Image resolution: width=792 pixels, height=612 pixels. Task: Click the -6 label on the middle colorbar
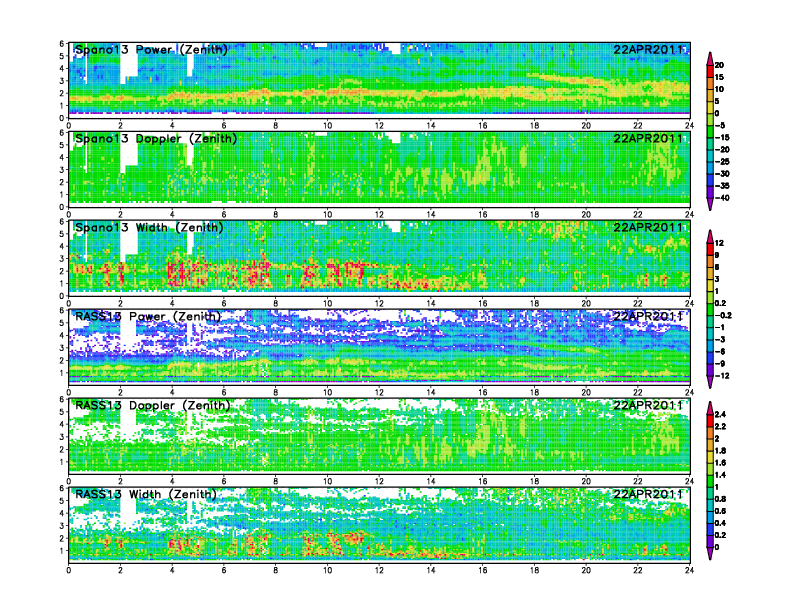tap(720, 351)
